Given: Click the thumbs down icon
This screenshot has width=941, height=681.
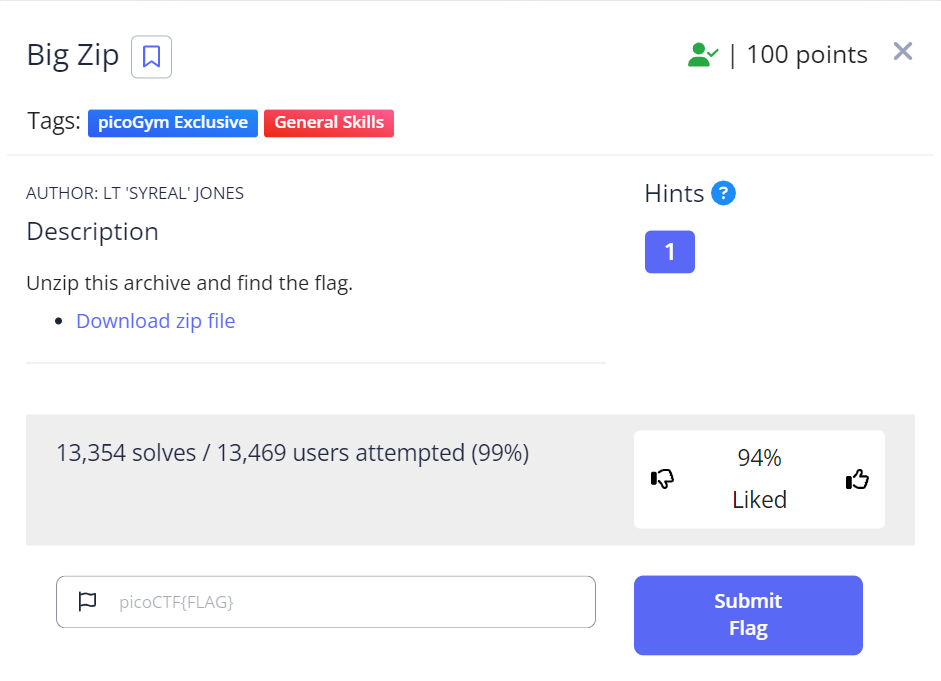Looking at the screenshot, I should [662, 479].
